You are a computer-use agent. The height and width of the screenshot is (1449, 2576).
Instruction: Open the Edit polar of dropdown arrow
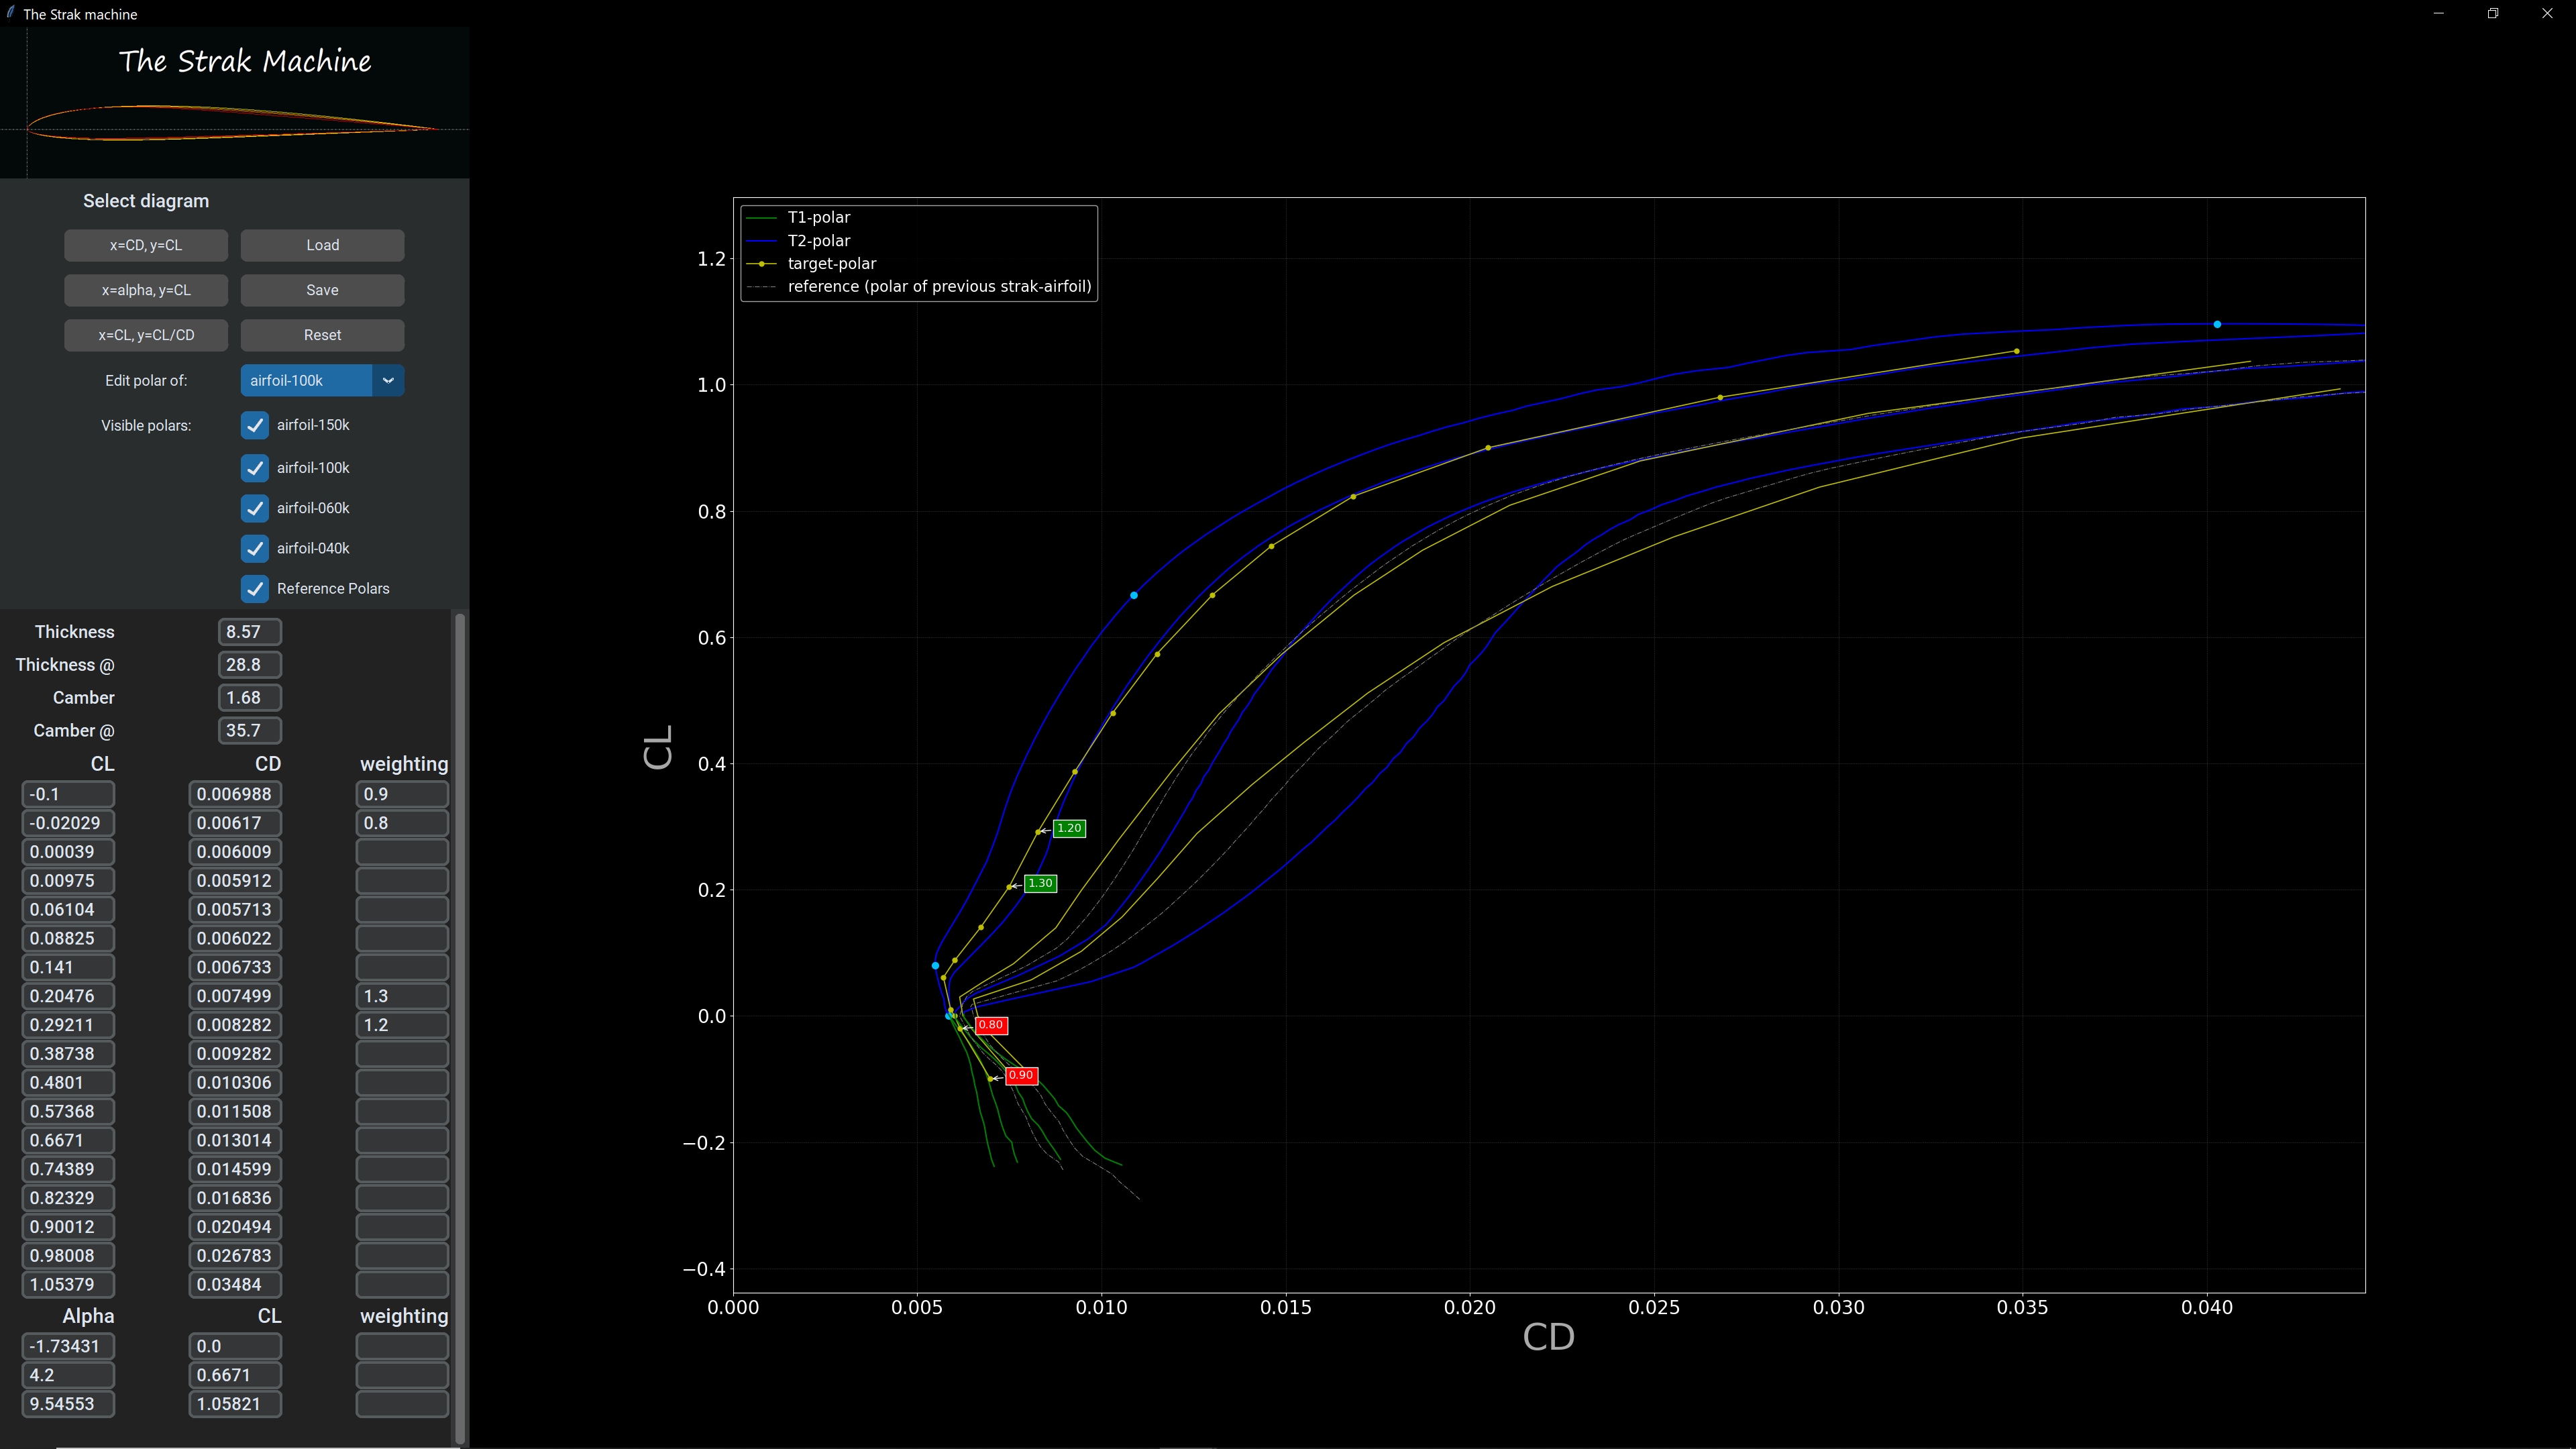click(x=388, y=380)
